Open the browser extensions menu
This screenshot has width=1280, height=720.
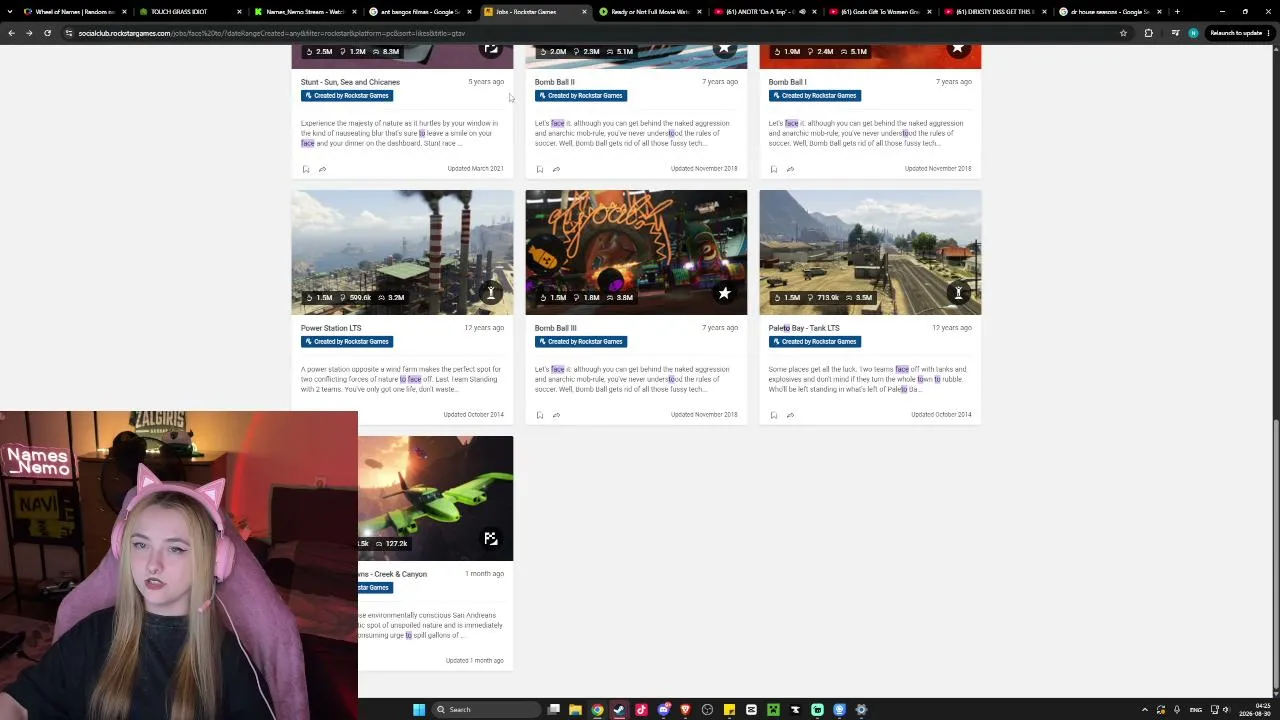(x=1148, y=33)
